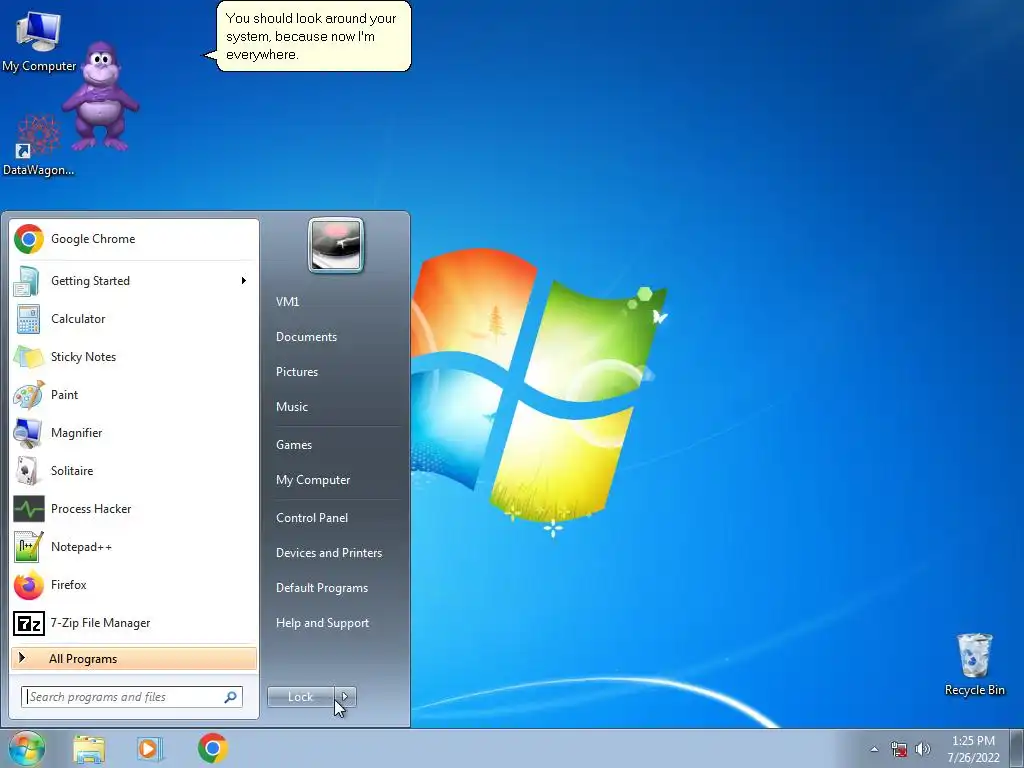Open Windows Explorer from the taskbar
Image resolution: width=1024 pixels, height=768 pixels.
89,749
